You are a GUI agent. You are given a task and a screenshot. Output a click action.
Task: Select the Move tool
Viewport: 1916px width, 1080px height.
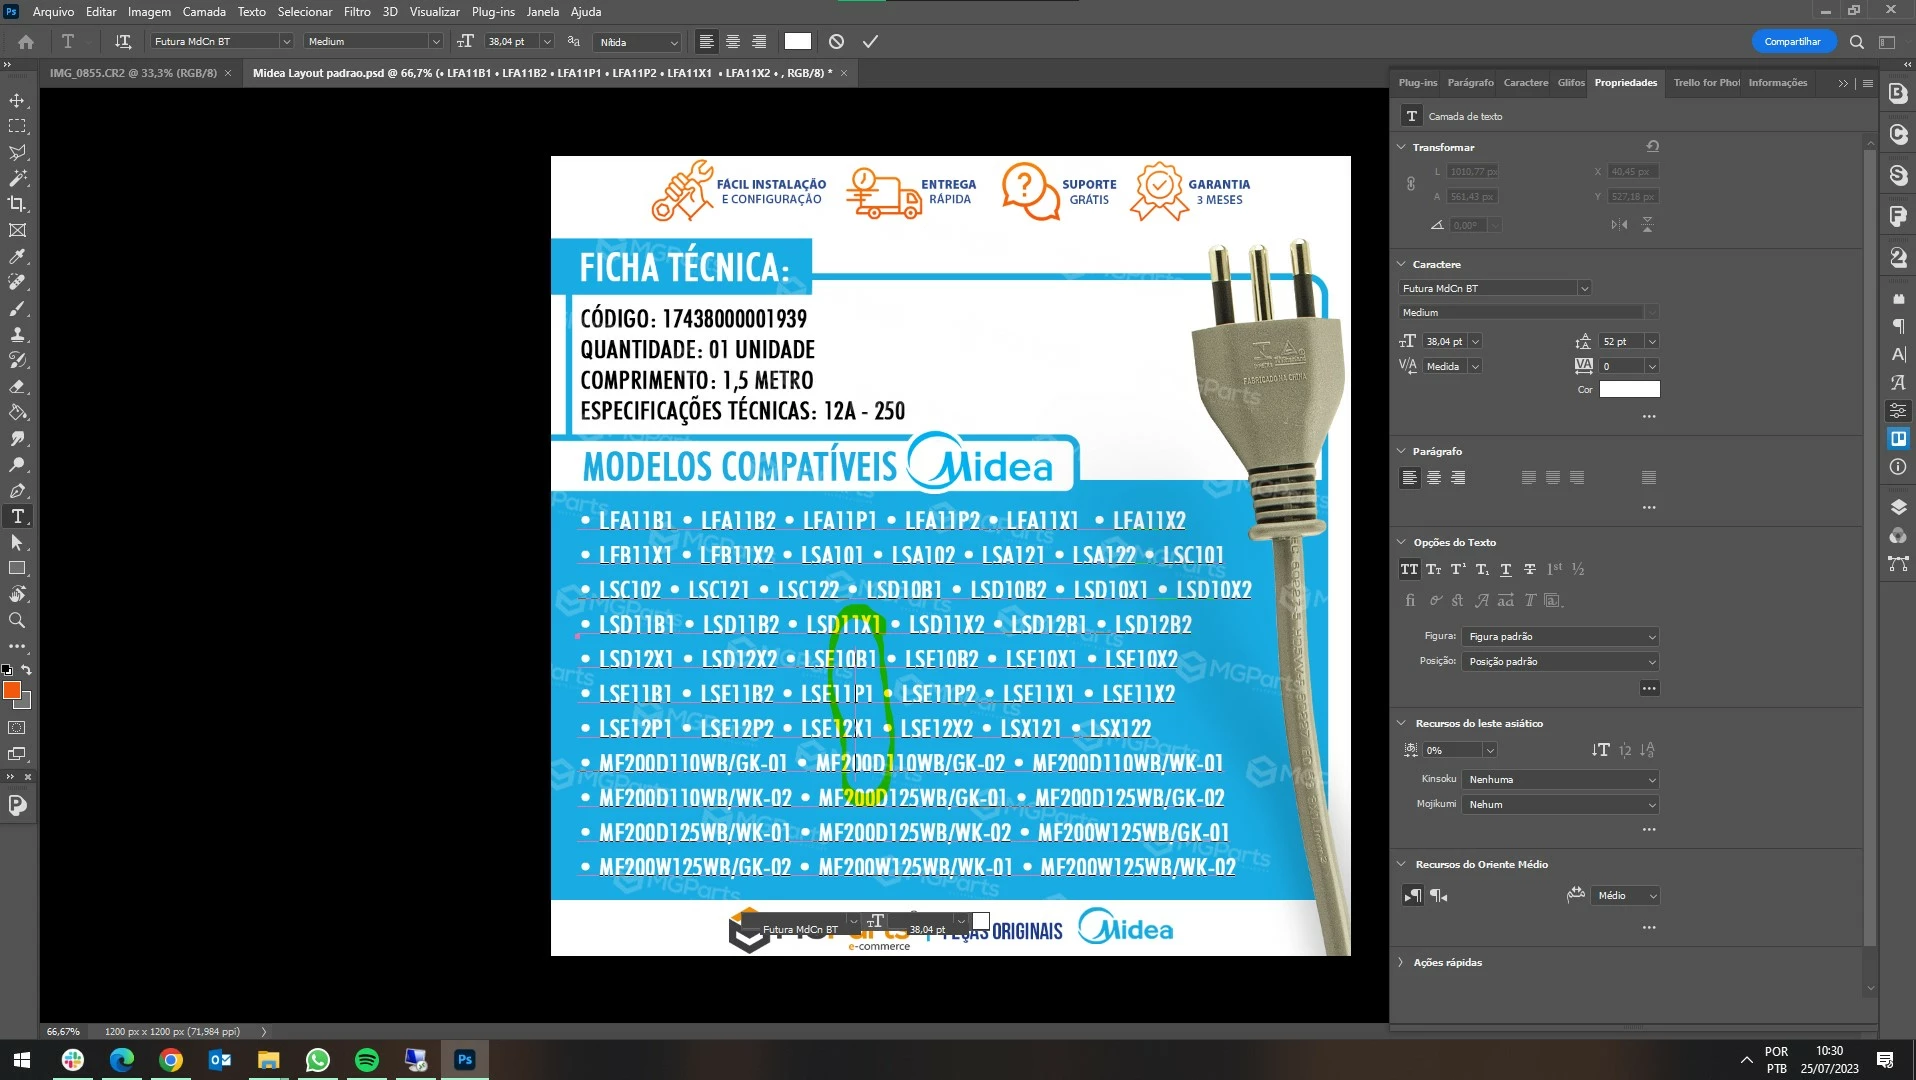pos(17,101)
